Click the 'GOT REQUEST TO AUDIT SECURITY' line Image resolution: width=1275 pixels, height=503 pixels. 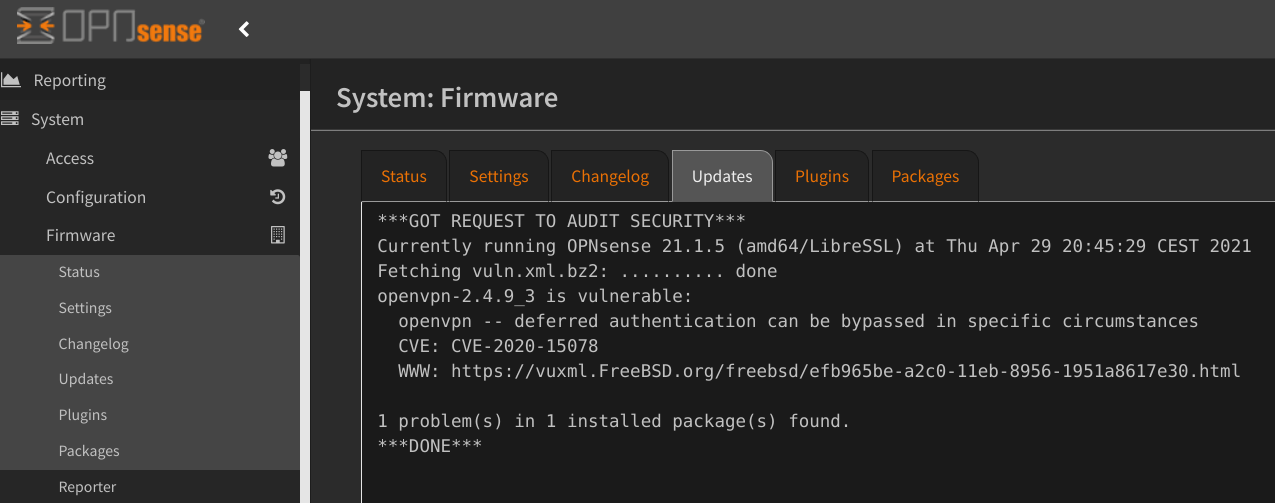click(562, 220)
